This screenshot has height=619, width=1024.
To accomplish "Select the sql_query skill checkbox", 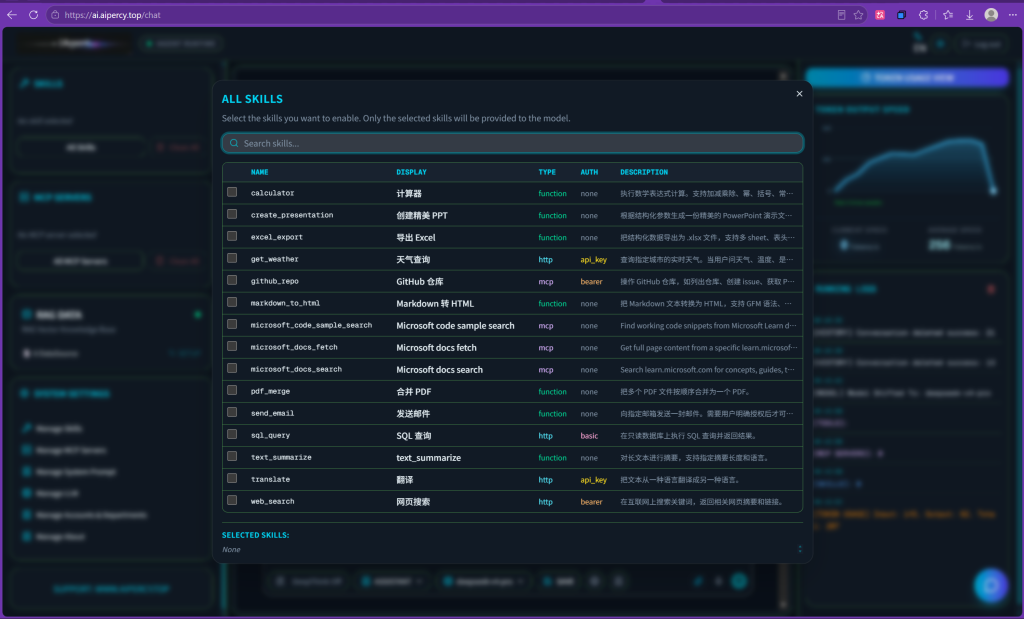I will 232,434.
